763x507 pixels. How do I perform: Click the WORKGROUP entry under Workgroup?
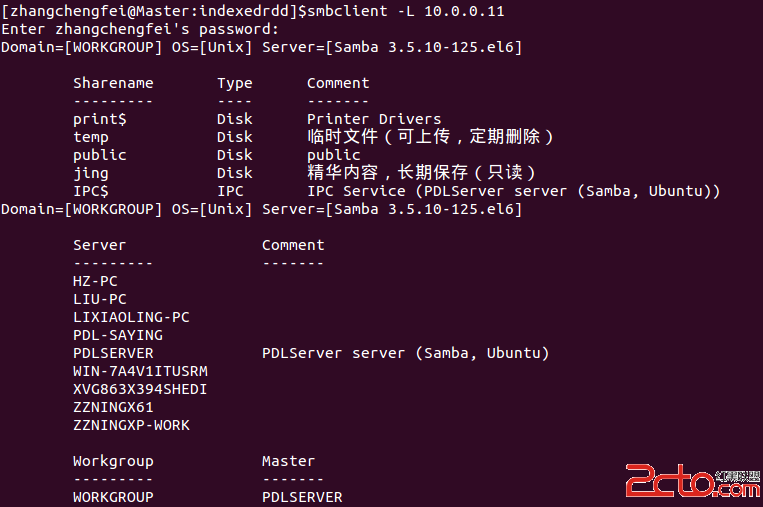(113, 497)
